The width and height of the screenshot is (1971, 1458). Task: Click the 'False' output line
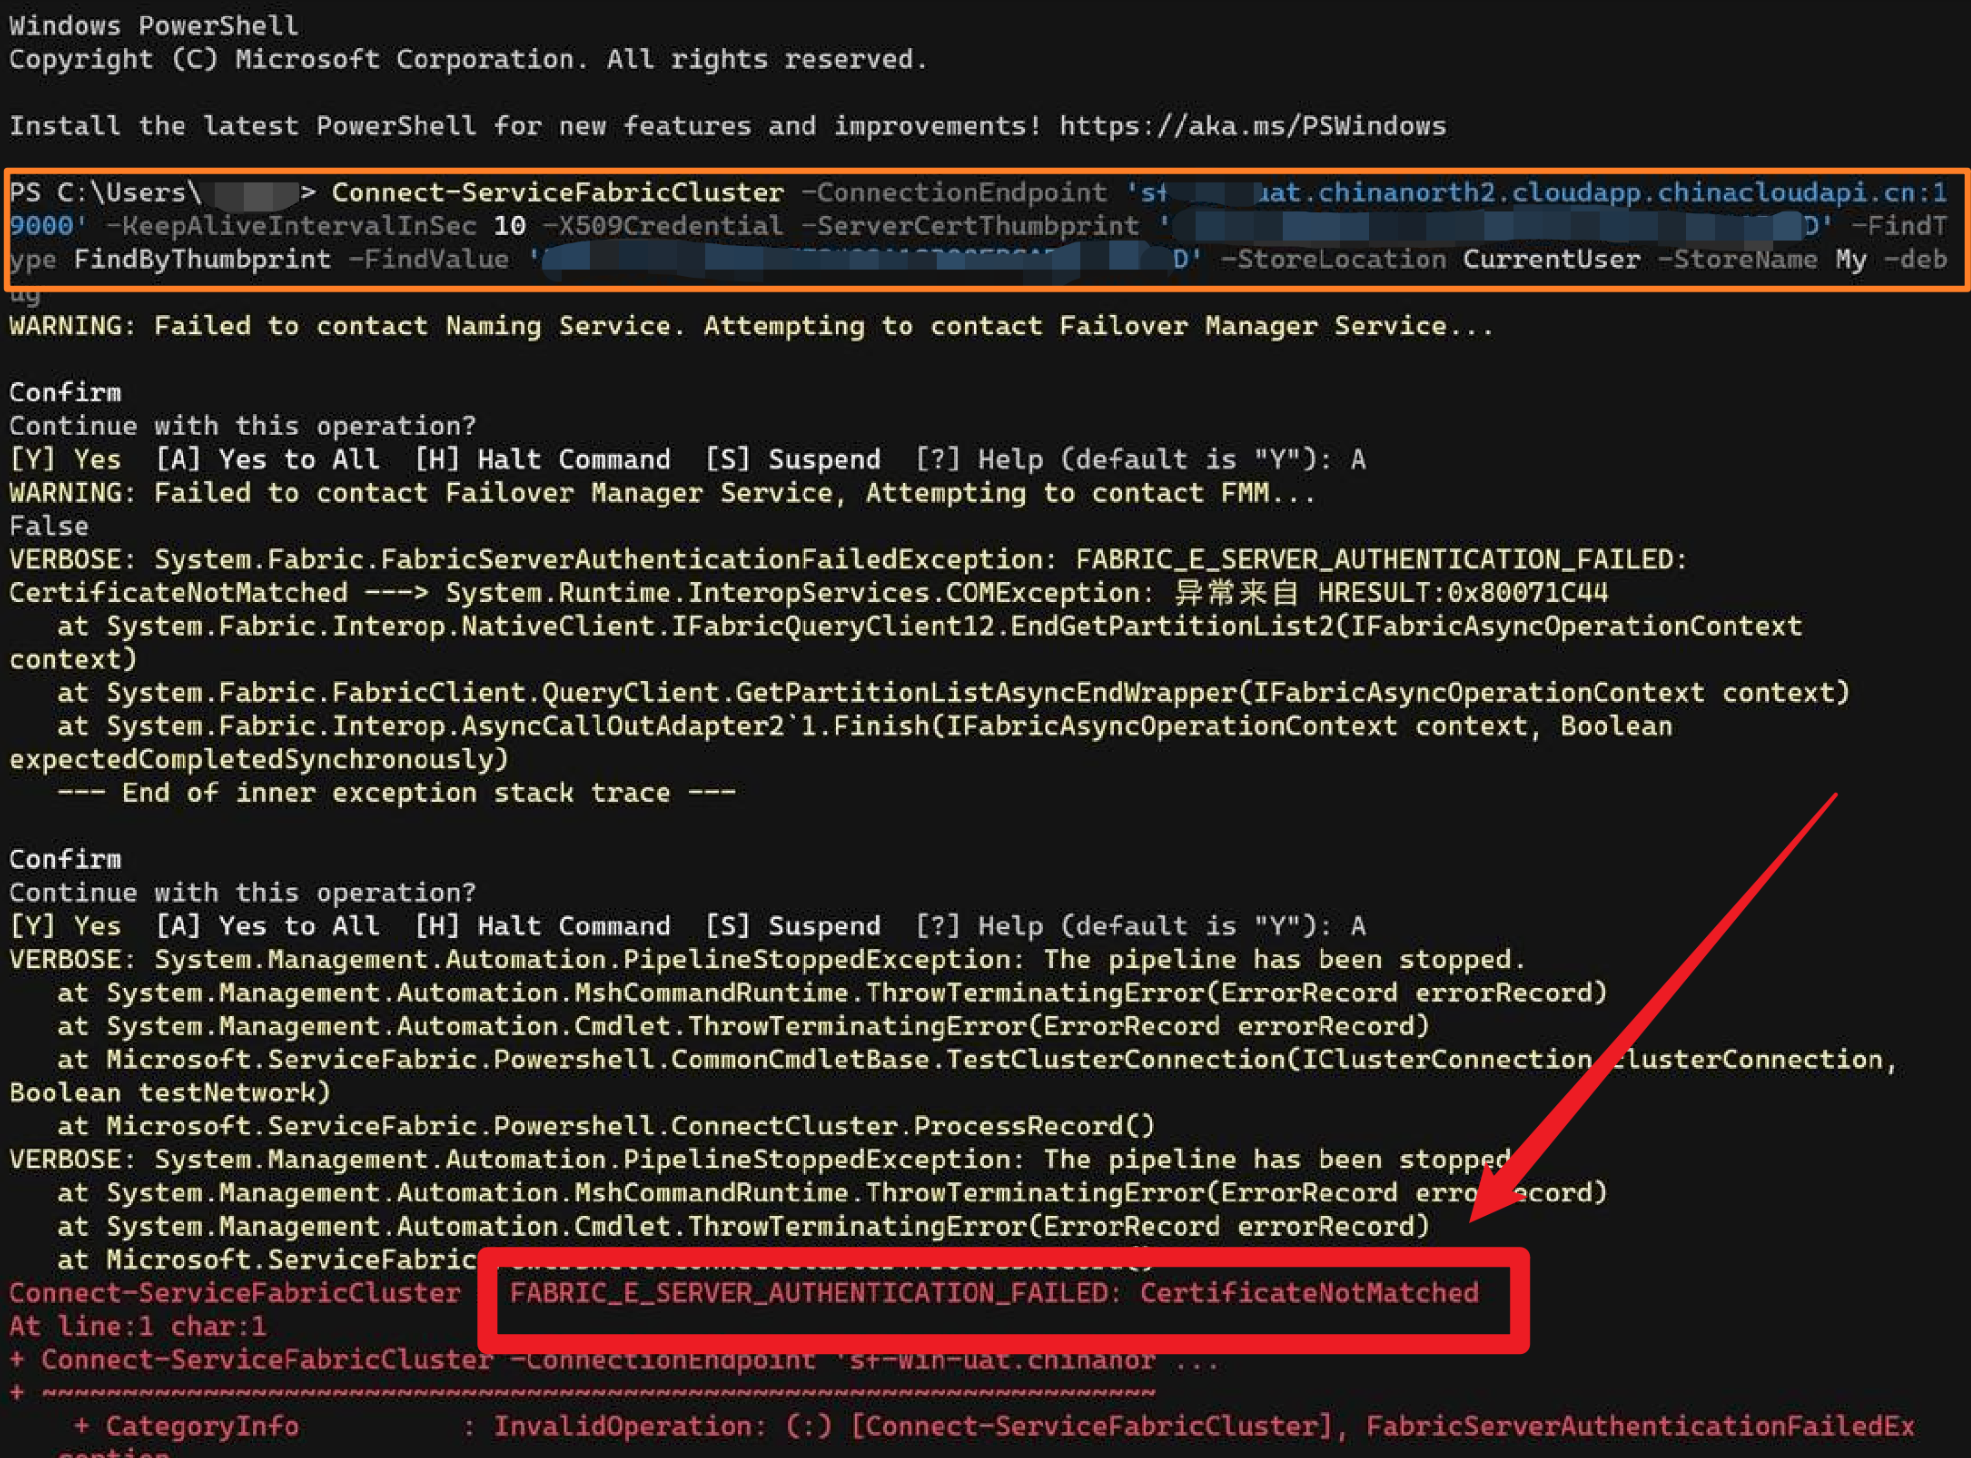point(48,526)
